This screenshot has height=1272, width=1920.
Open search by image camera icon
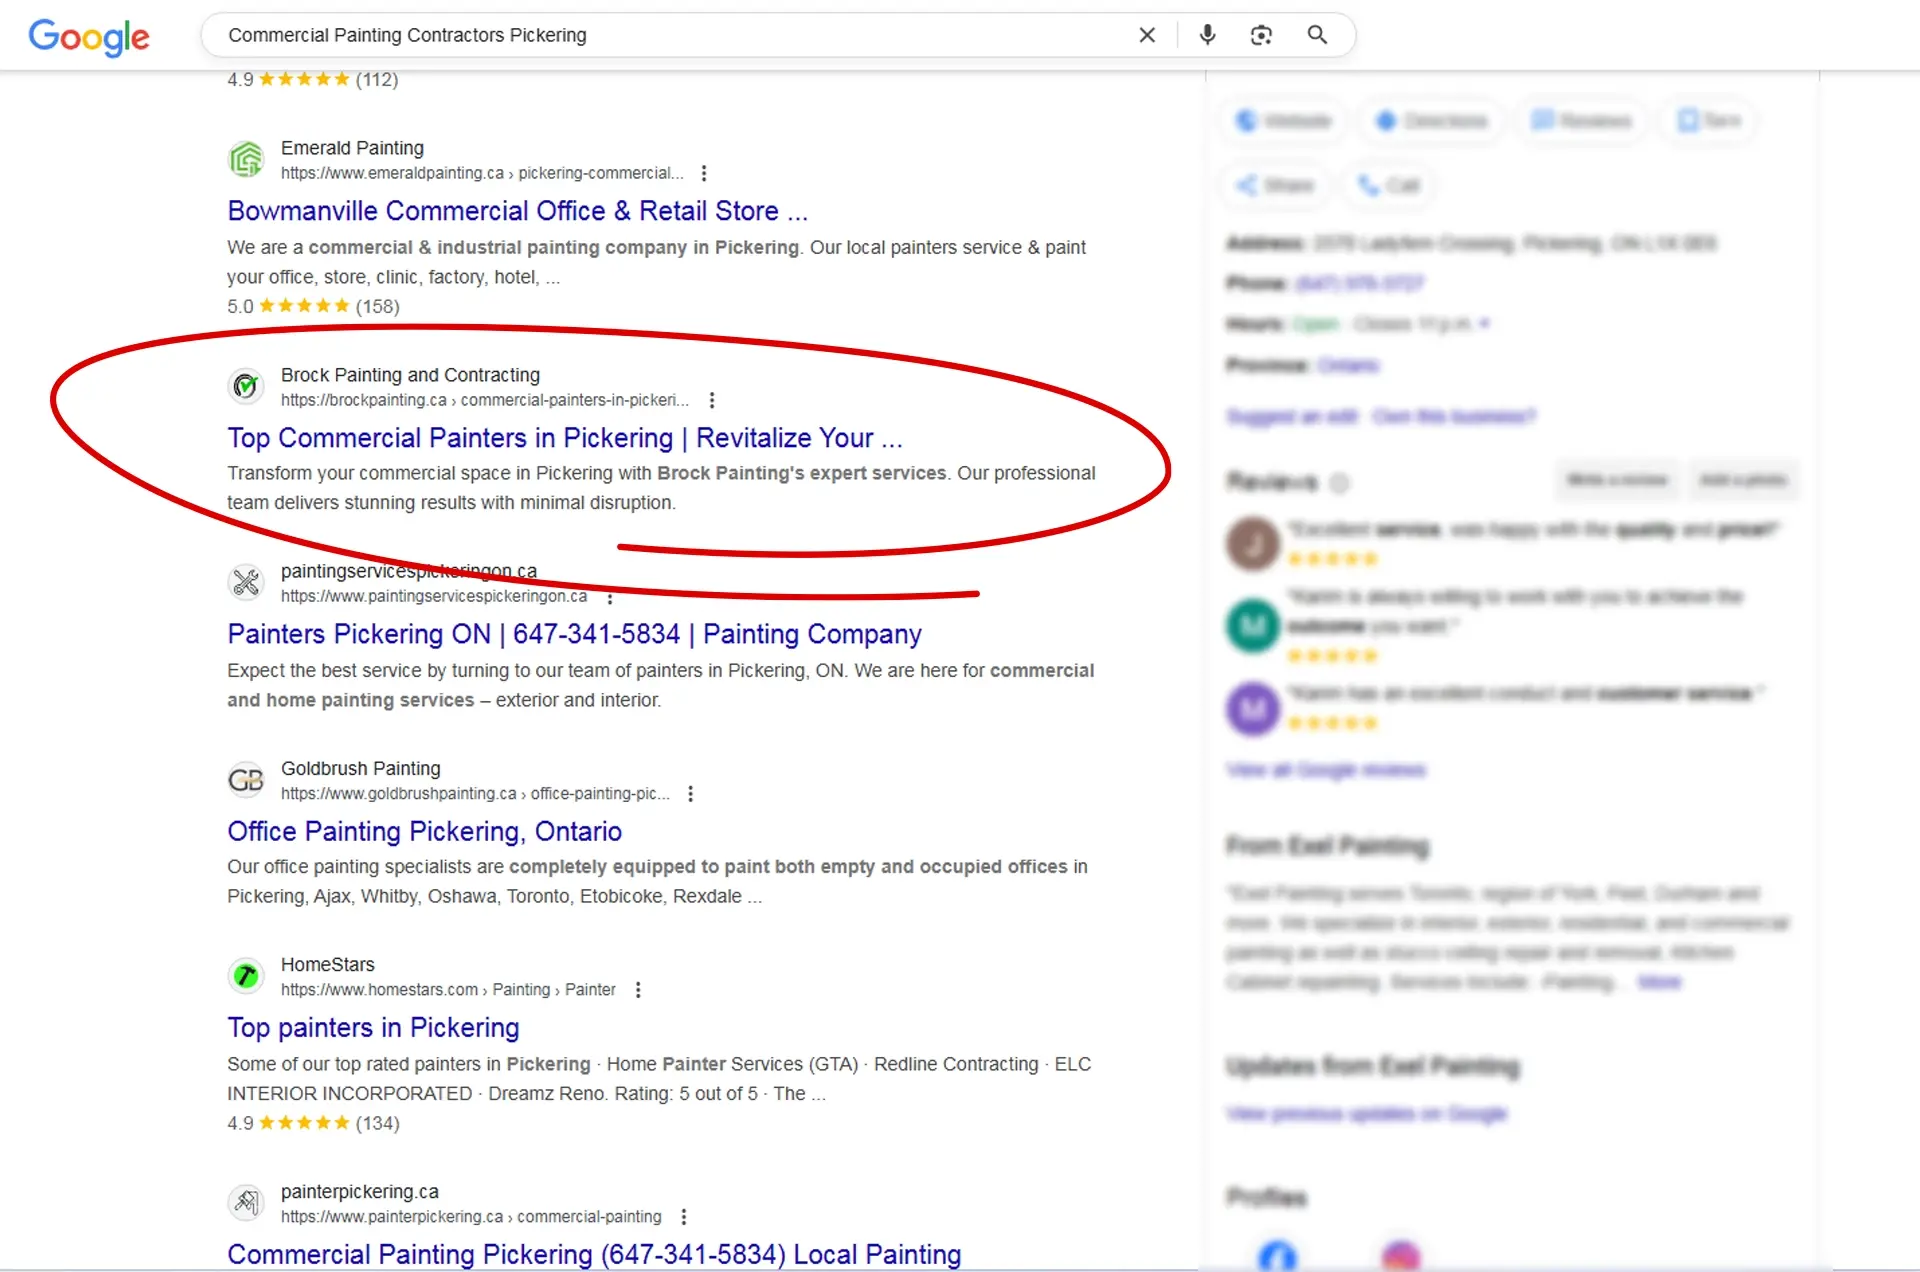point(1261,35)
